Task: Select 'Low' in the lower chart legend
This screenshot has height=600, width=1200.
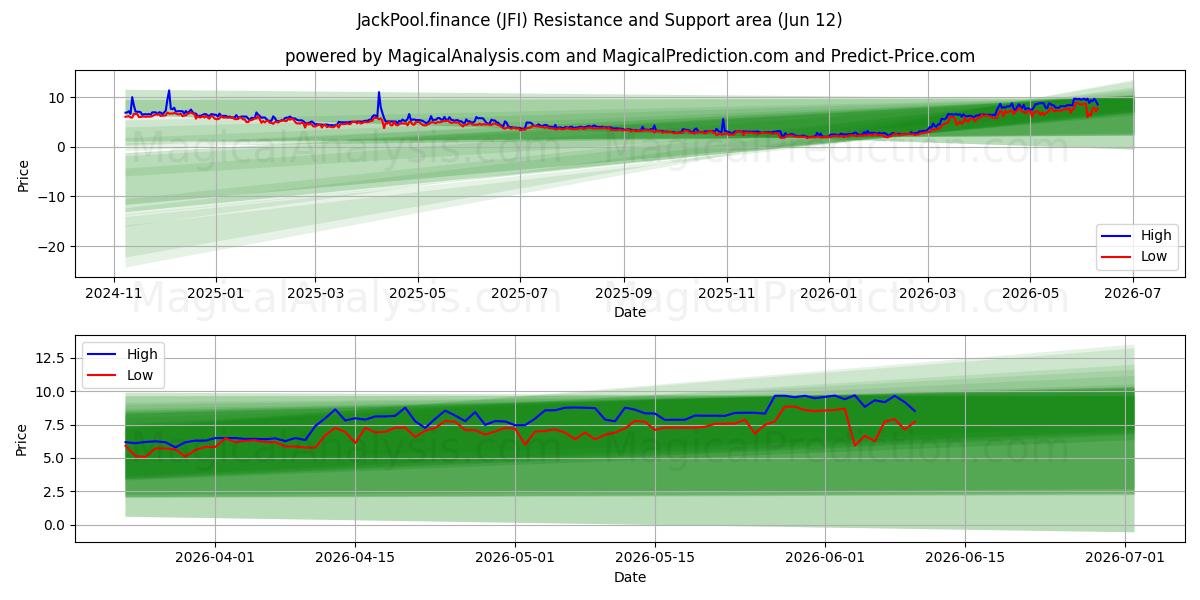Action: (140, 374)
